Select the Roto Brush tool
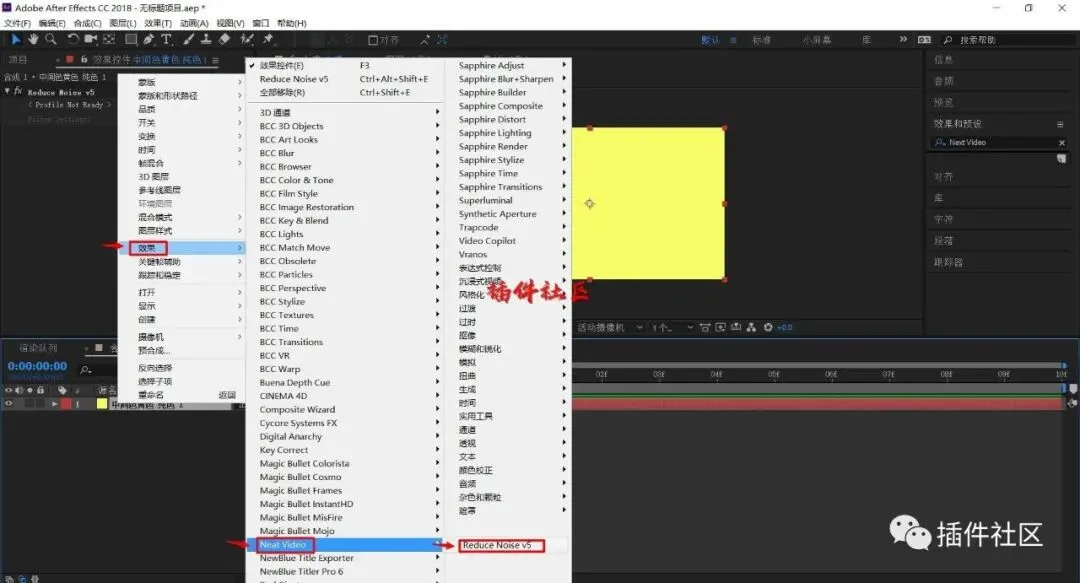The width and height of the screenshot is (1080, 583). click(x=247, y=39)
